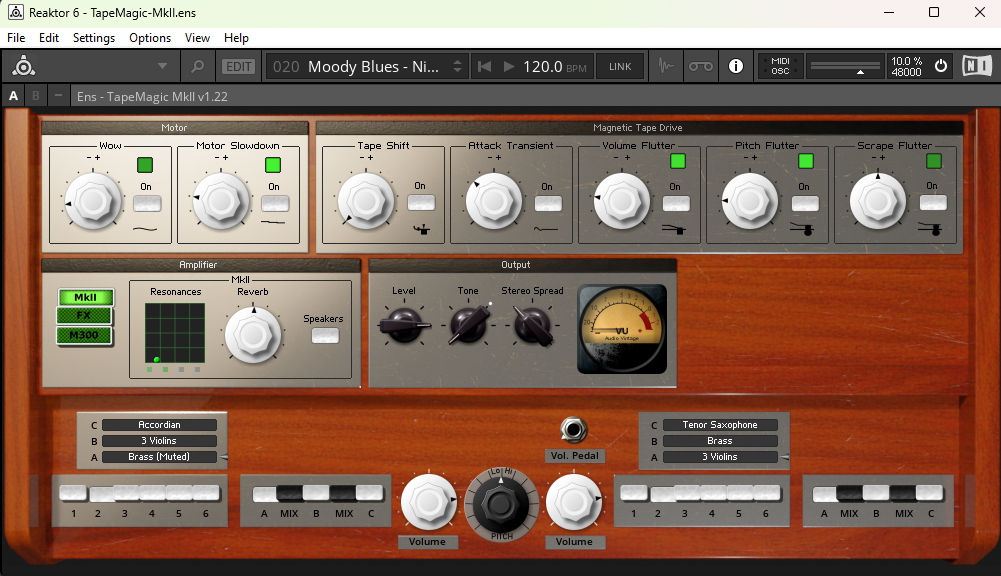Click the minus button beside panel B
This screenshot has width=1001, height=576.
click(59, 96)
